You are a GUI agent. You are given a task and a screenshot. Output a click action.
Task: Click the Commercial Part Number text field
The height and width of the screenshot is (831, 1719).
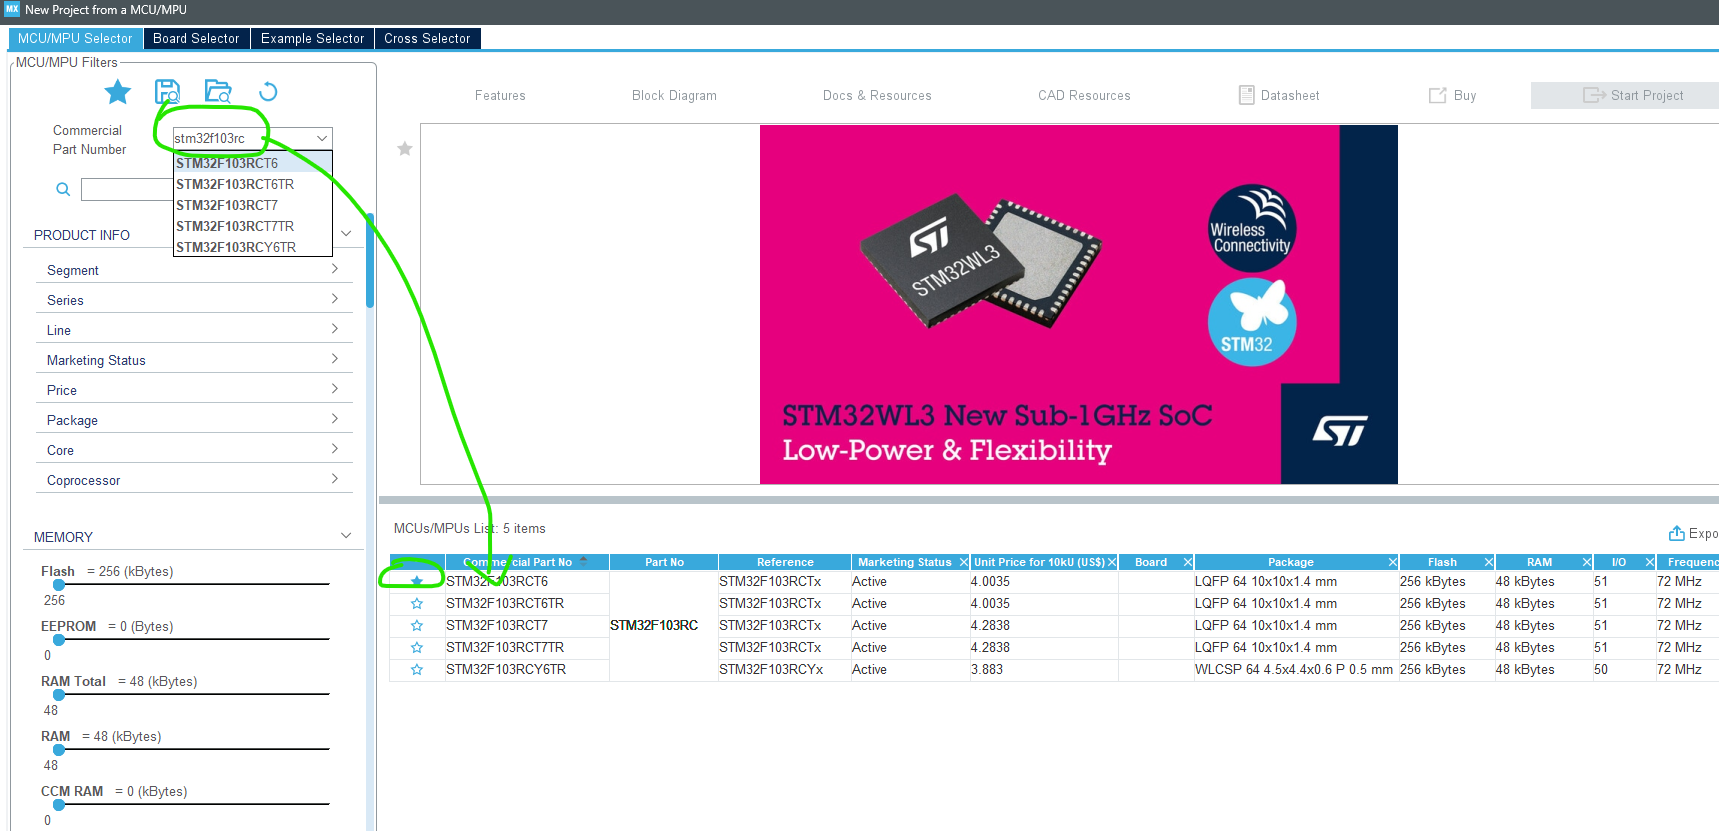pos(242,138)
